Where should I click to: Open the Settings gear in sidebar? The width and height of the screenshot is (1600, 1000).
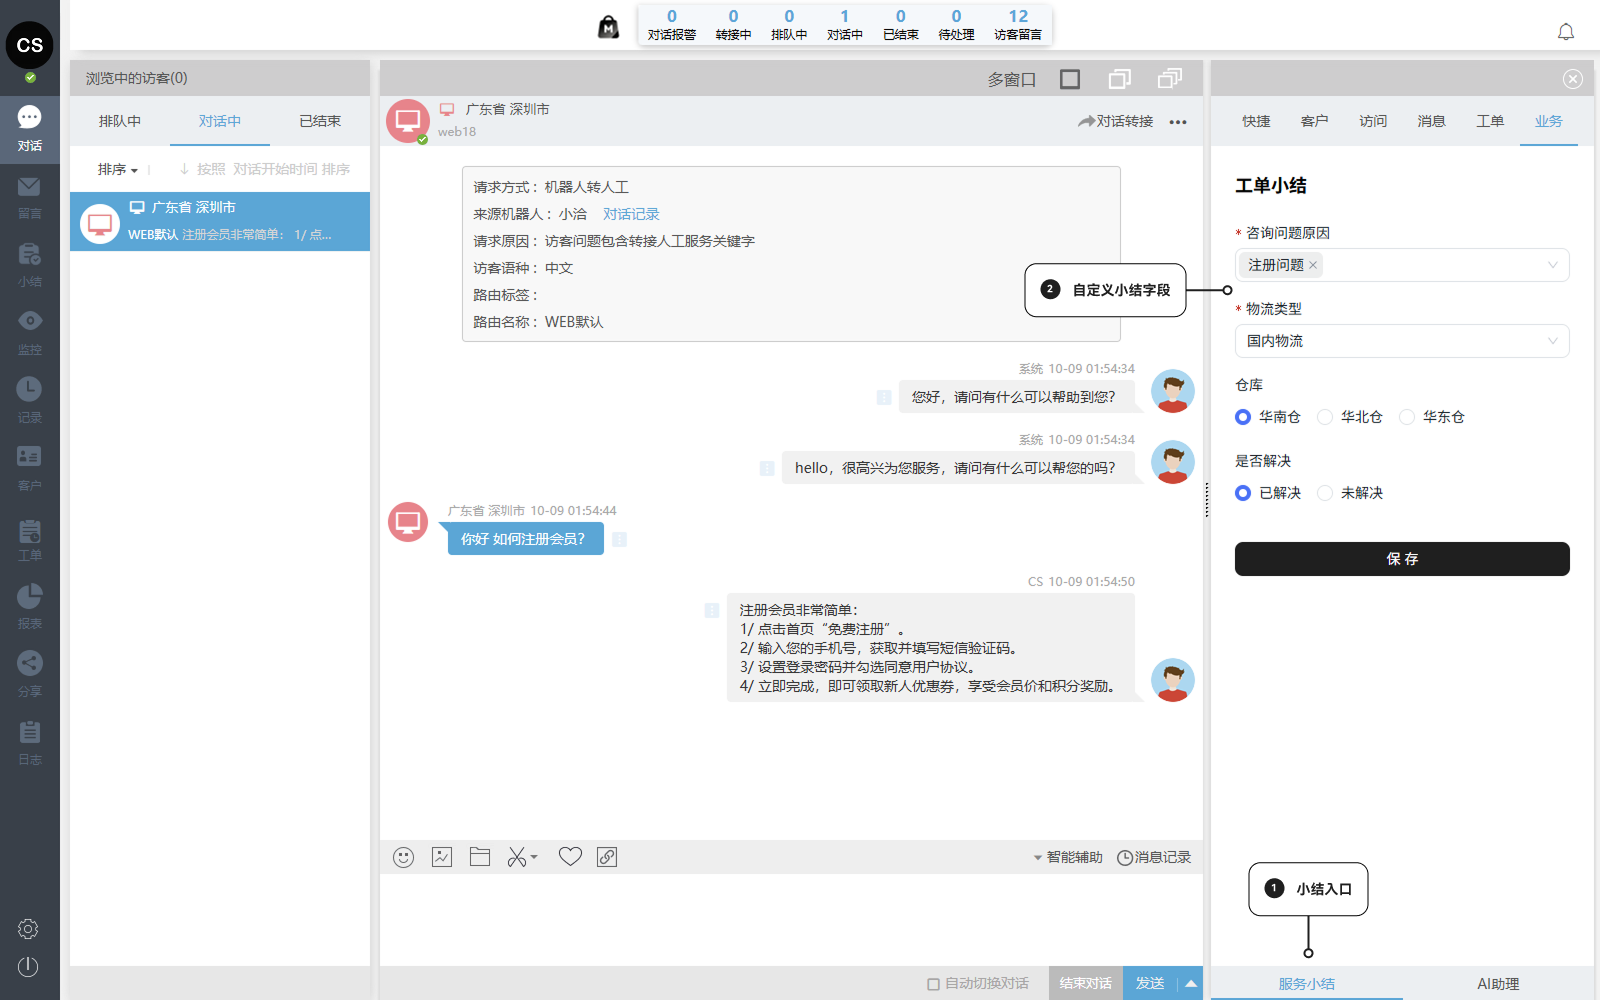point(28,929)
